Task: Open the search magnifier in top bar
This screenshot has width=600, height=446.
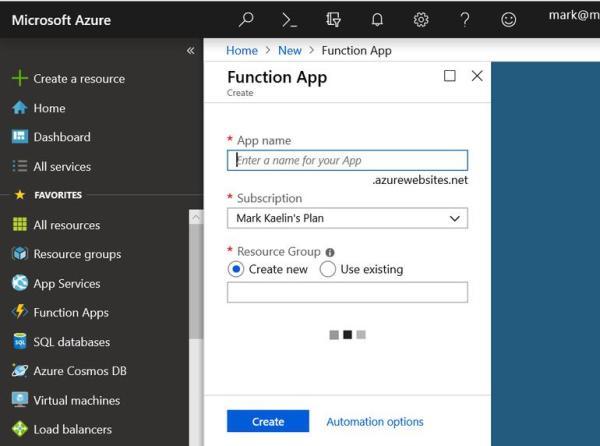Action: [x=246, y=19]
